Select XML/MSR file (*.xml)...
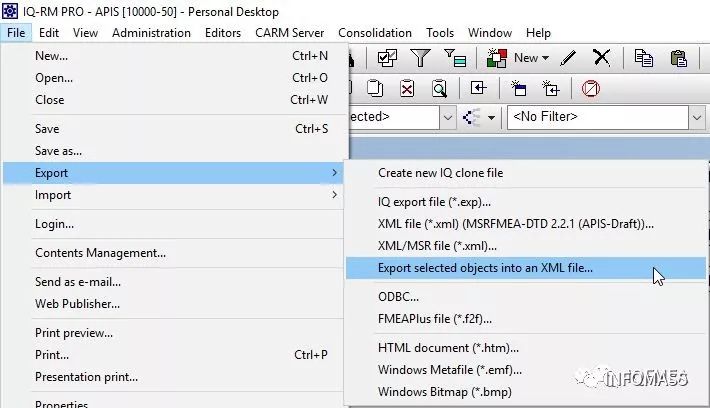This screenshot has height=408, width=710. pyautogui.click(x=526, y=246)
